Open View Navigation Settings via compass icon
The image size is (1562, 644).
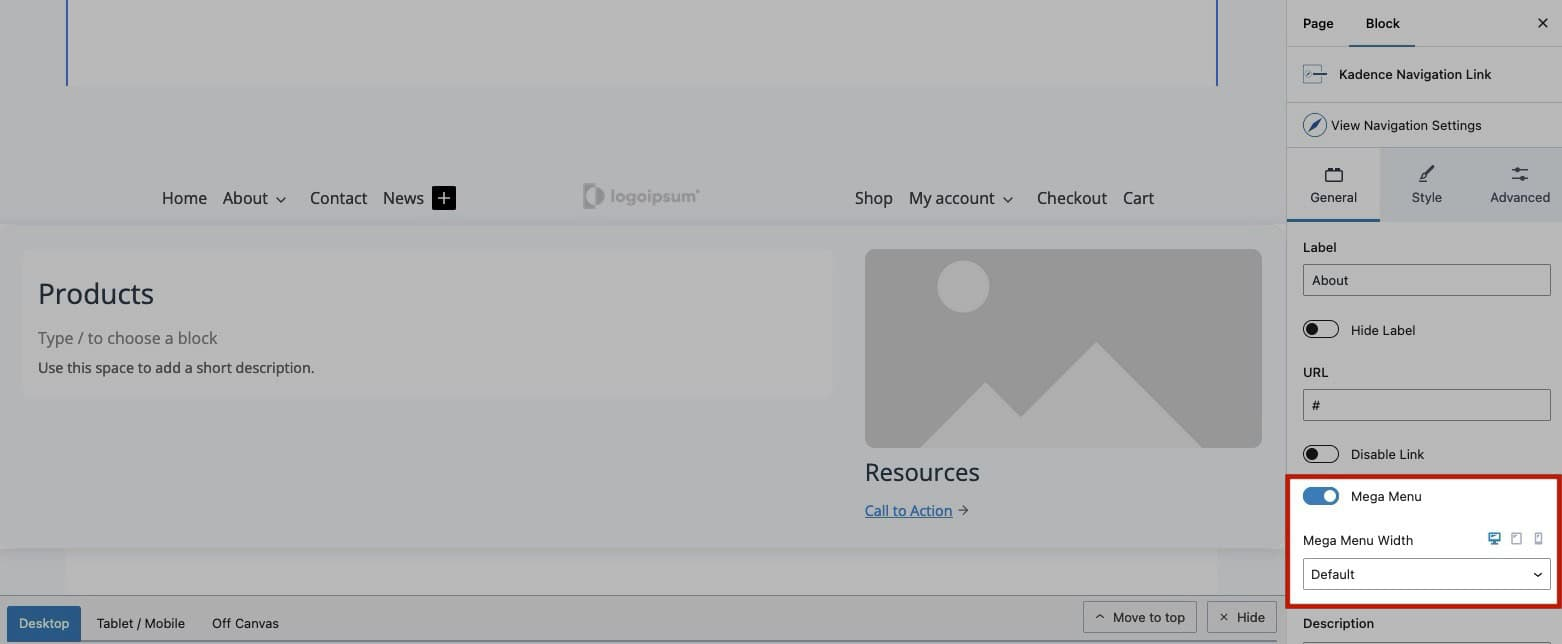pyautogui.click(x=1314, y=124)
